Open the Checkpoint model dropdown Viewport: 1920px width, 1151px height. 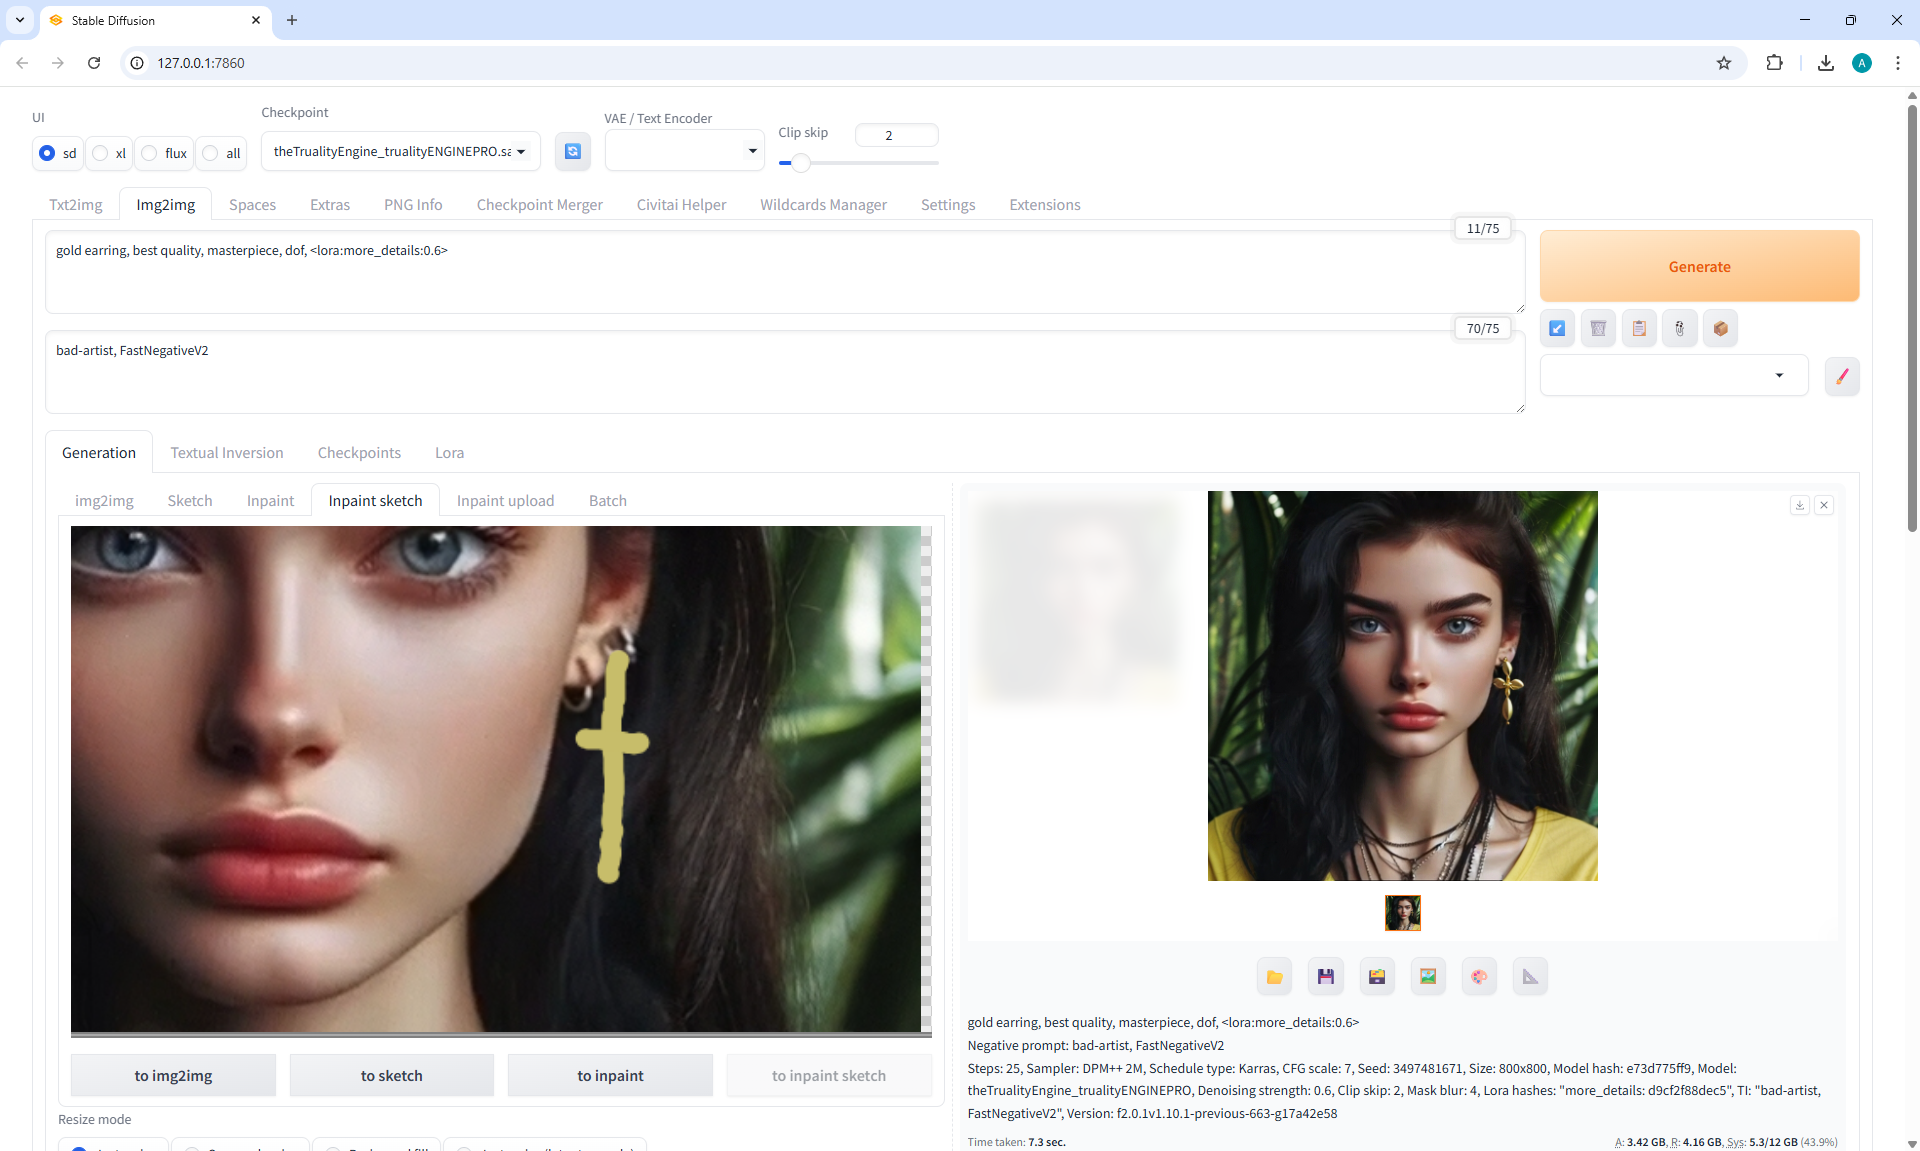click(400, 151)
